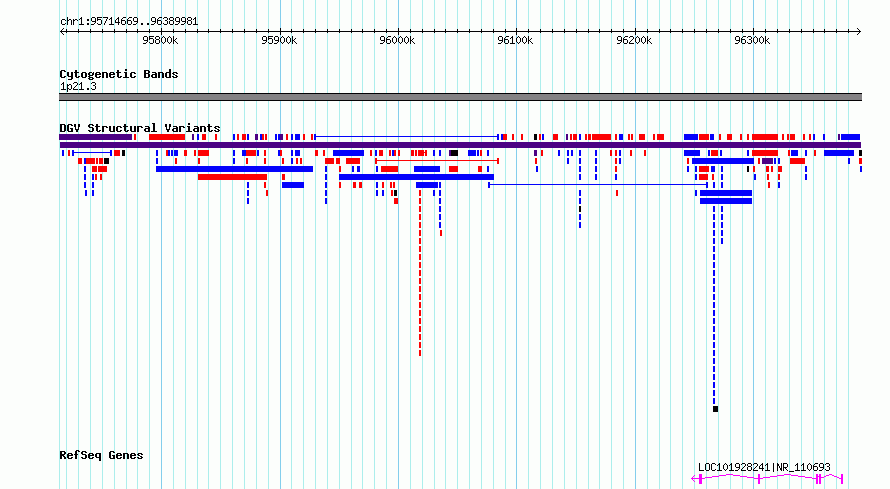Screen dimensions: 890x489
Task: Click the wide red variant bar below the 95800k-95900k blue bar
Action: [x=232, y=177]
